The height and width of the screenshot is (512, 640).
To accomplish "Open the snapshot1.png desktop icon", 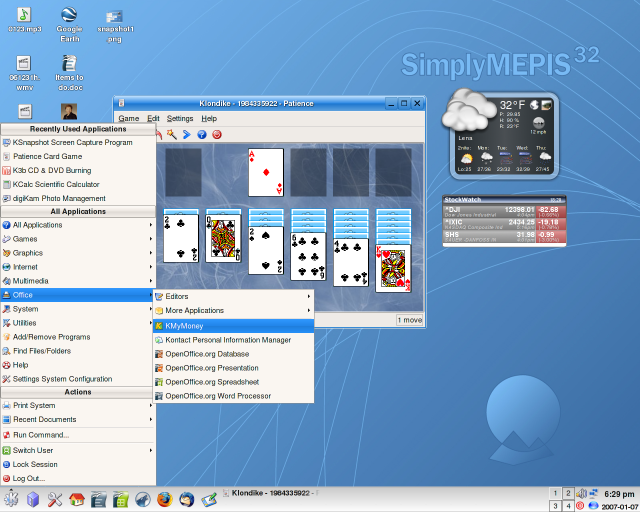I will (115, 26).
